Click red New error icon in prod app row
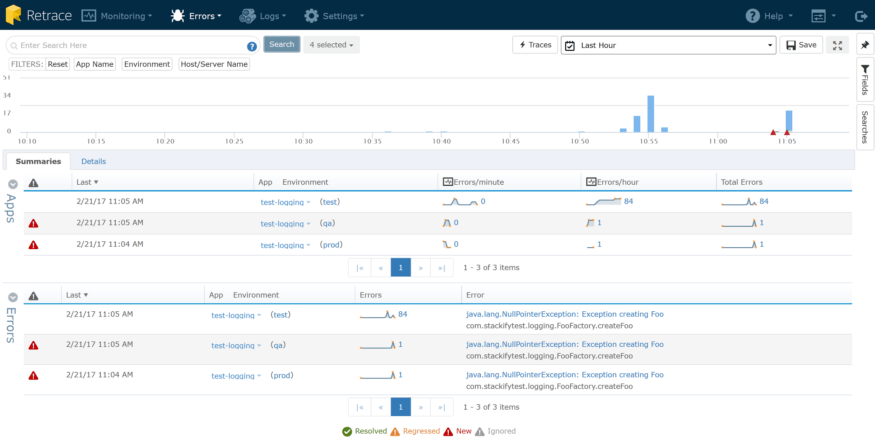875x446 pixels. tap(33, 245)
